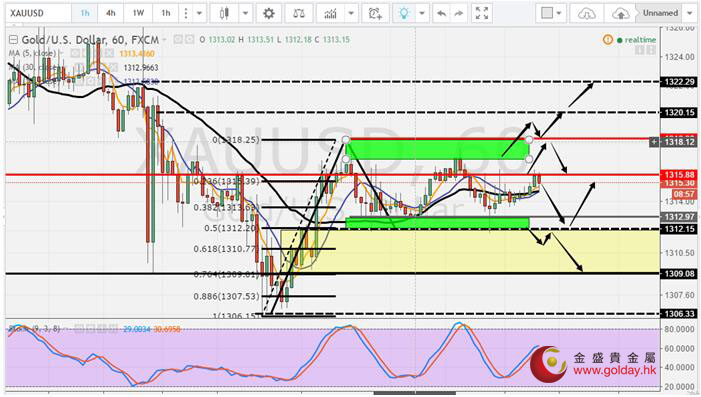This screenshot has height=397, width=701.
Task: Switch to the 1W timeframe
Action: click(138, 13)
